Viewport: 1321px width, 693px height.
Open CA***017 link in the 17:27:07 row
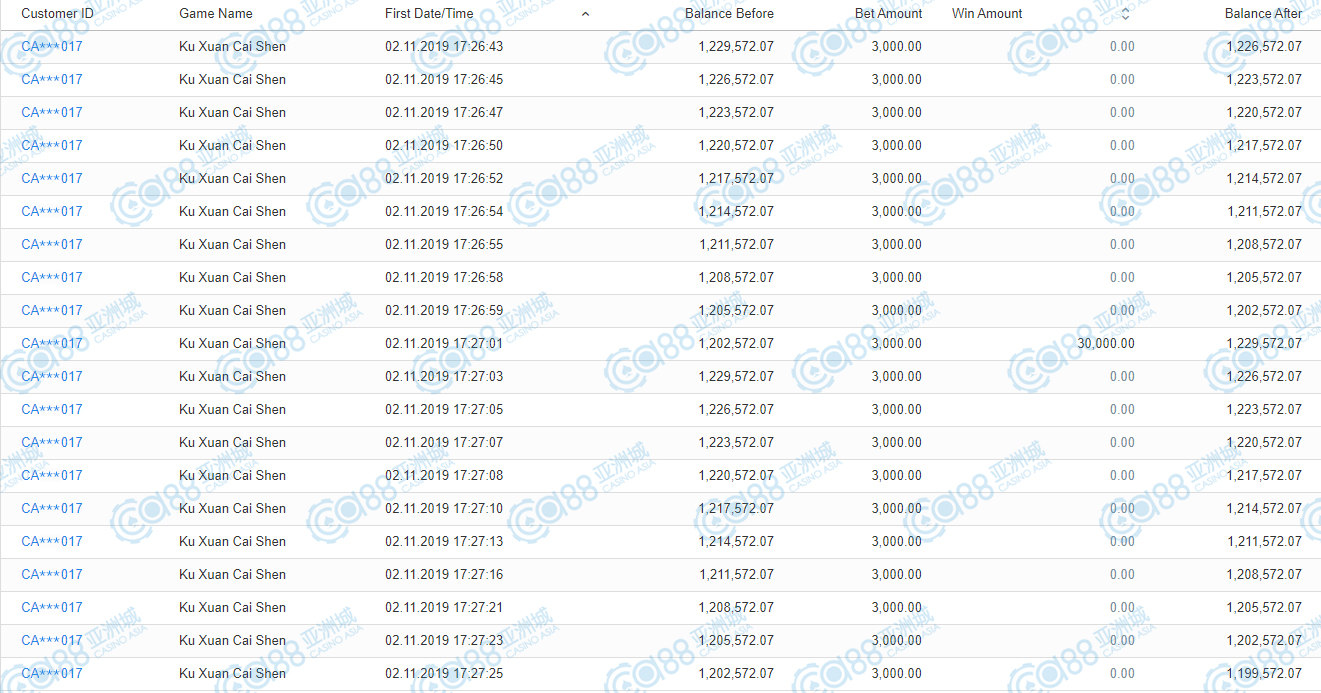click(52, 442)
